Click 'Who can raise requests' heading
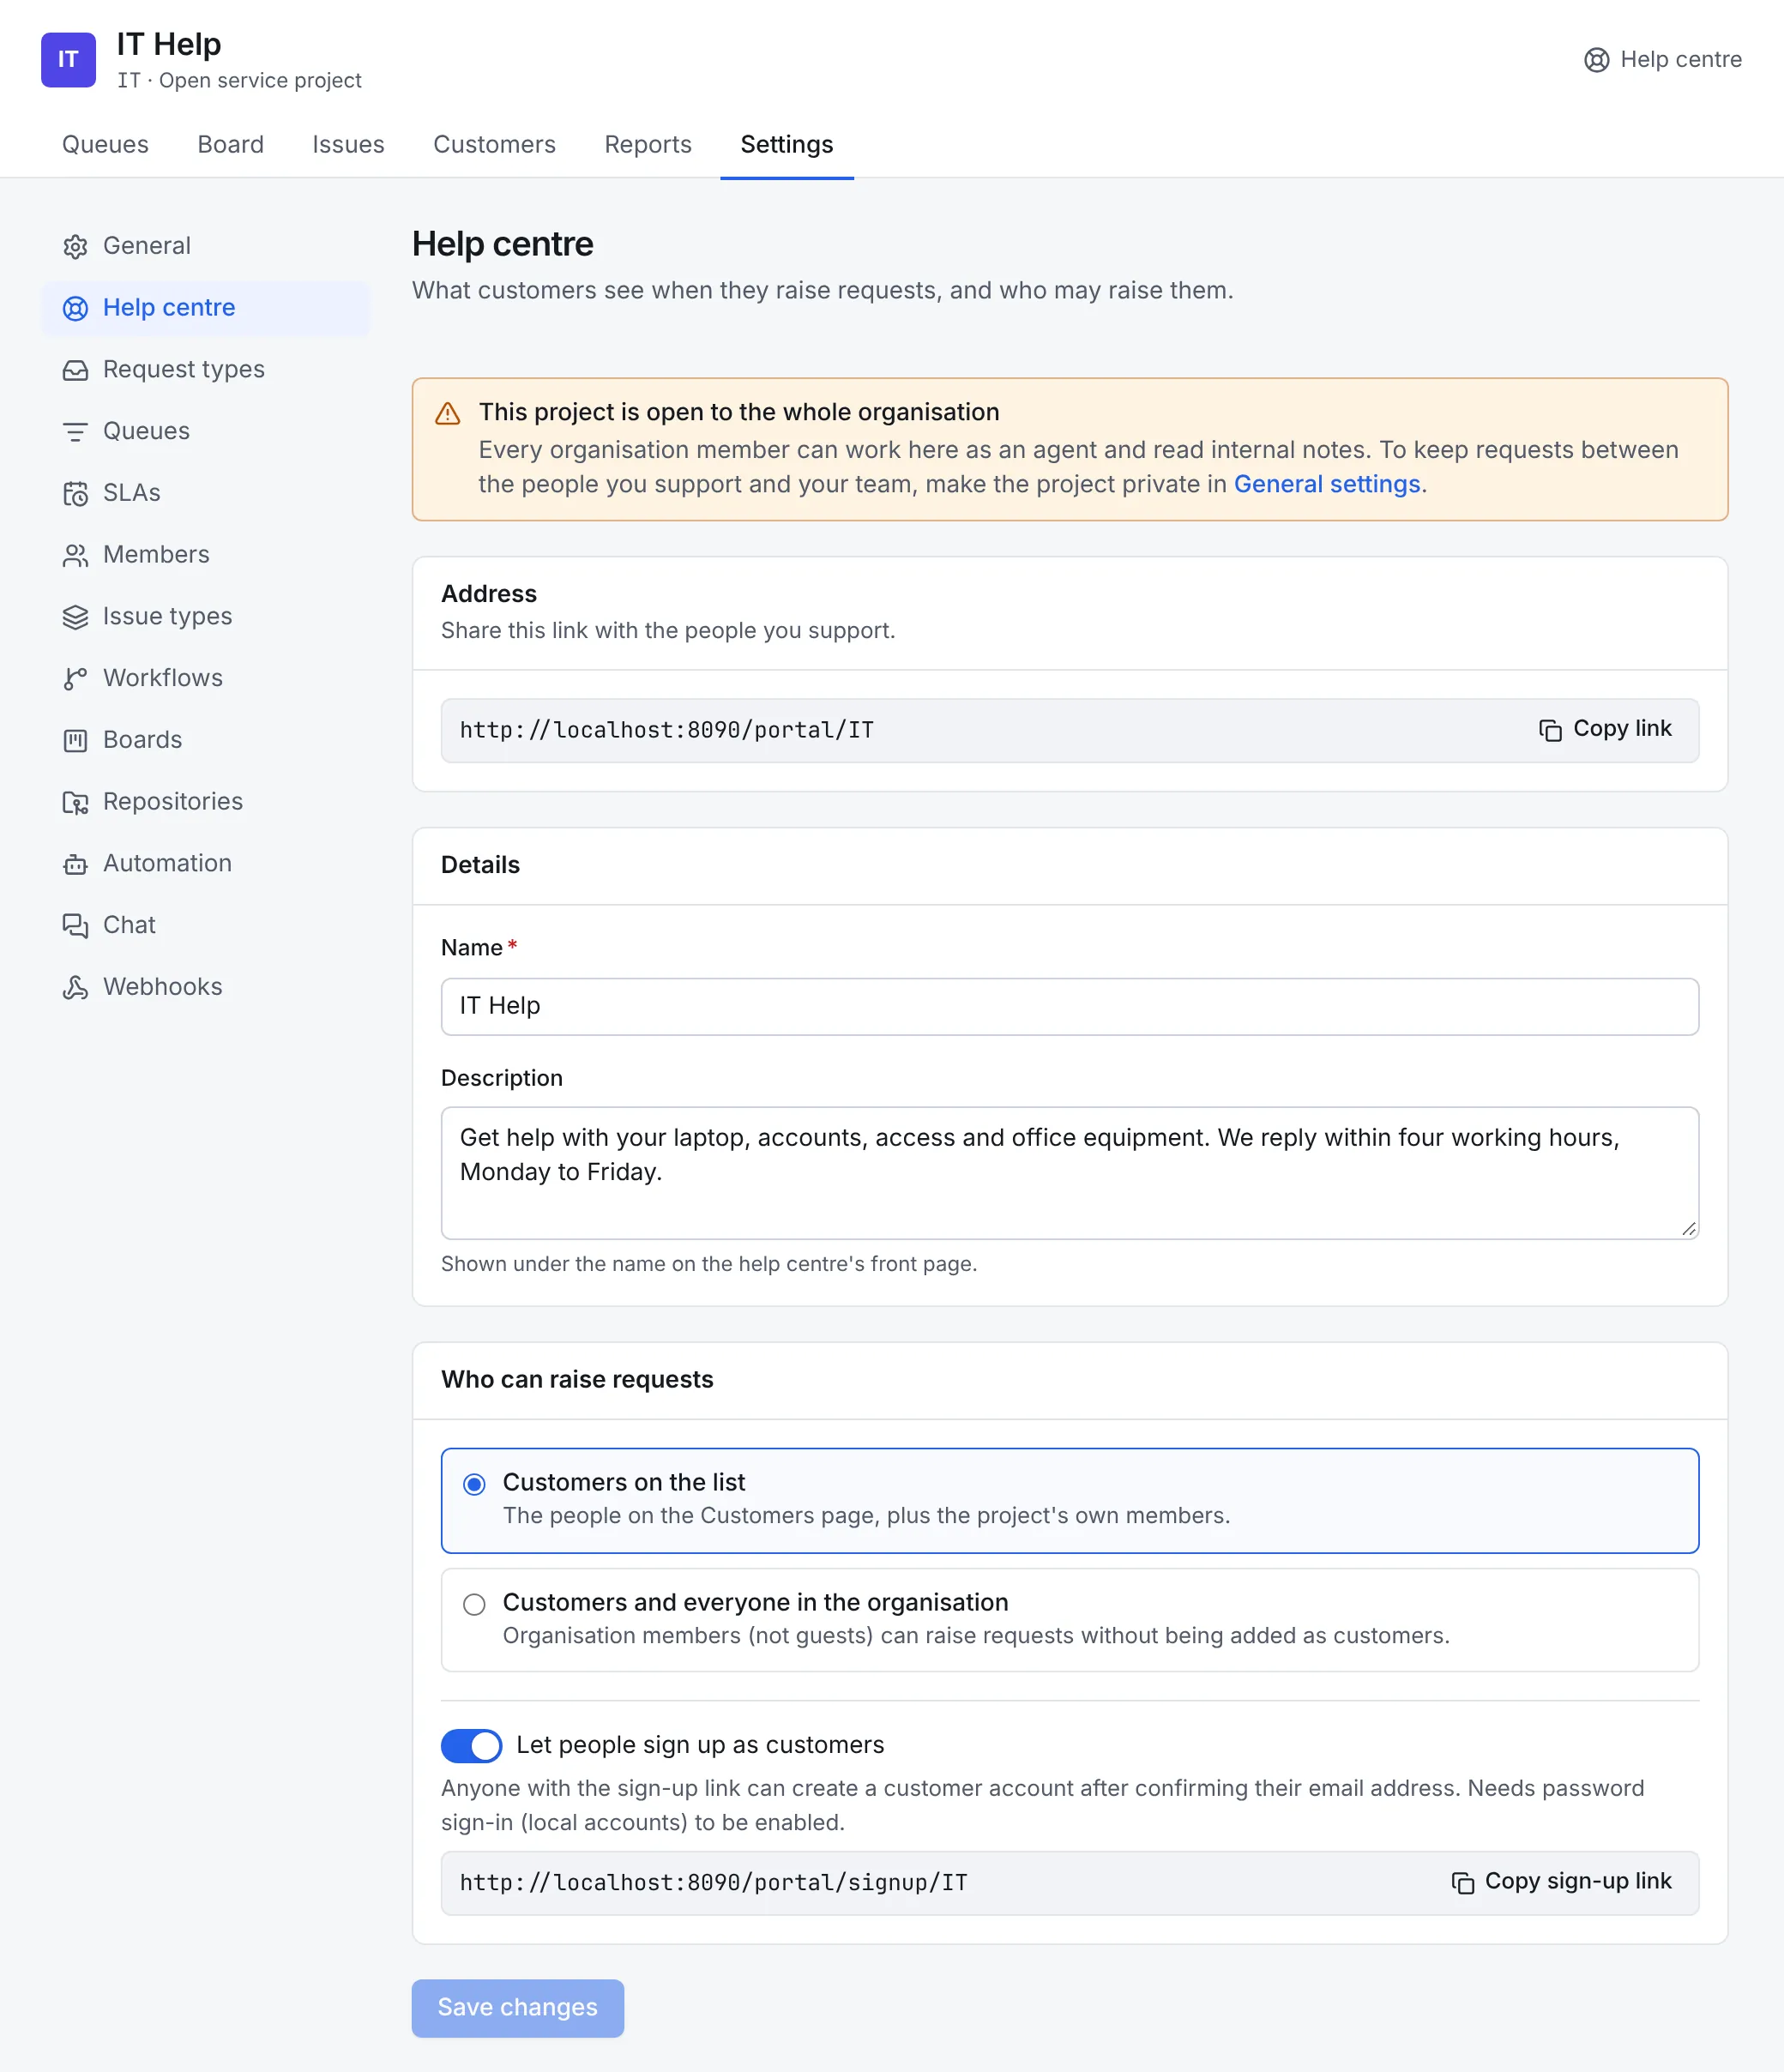 click(x=577, y=1379)
